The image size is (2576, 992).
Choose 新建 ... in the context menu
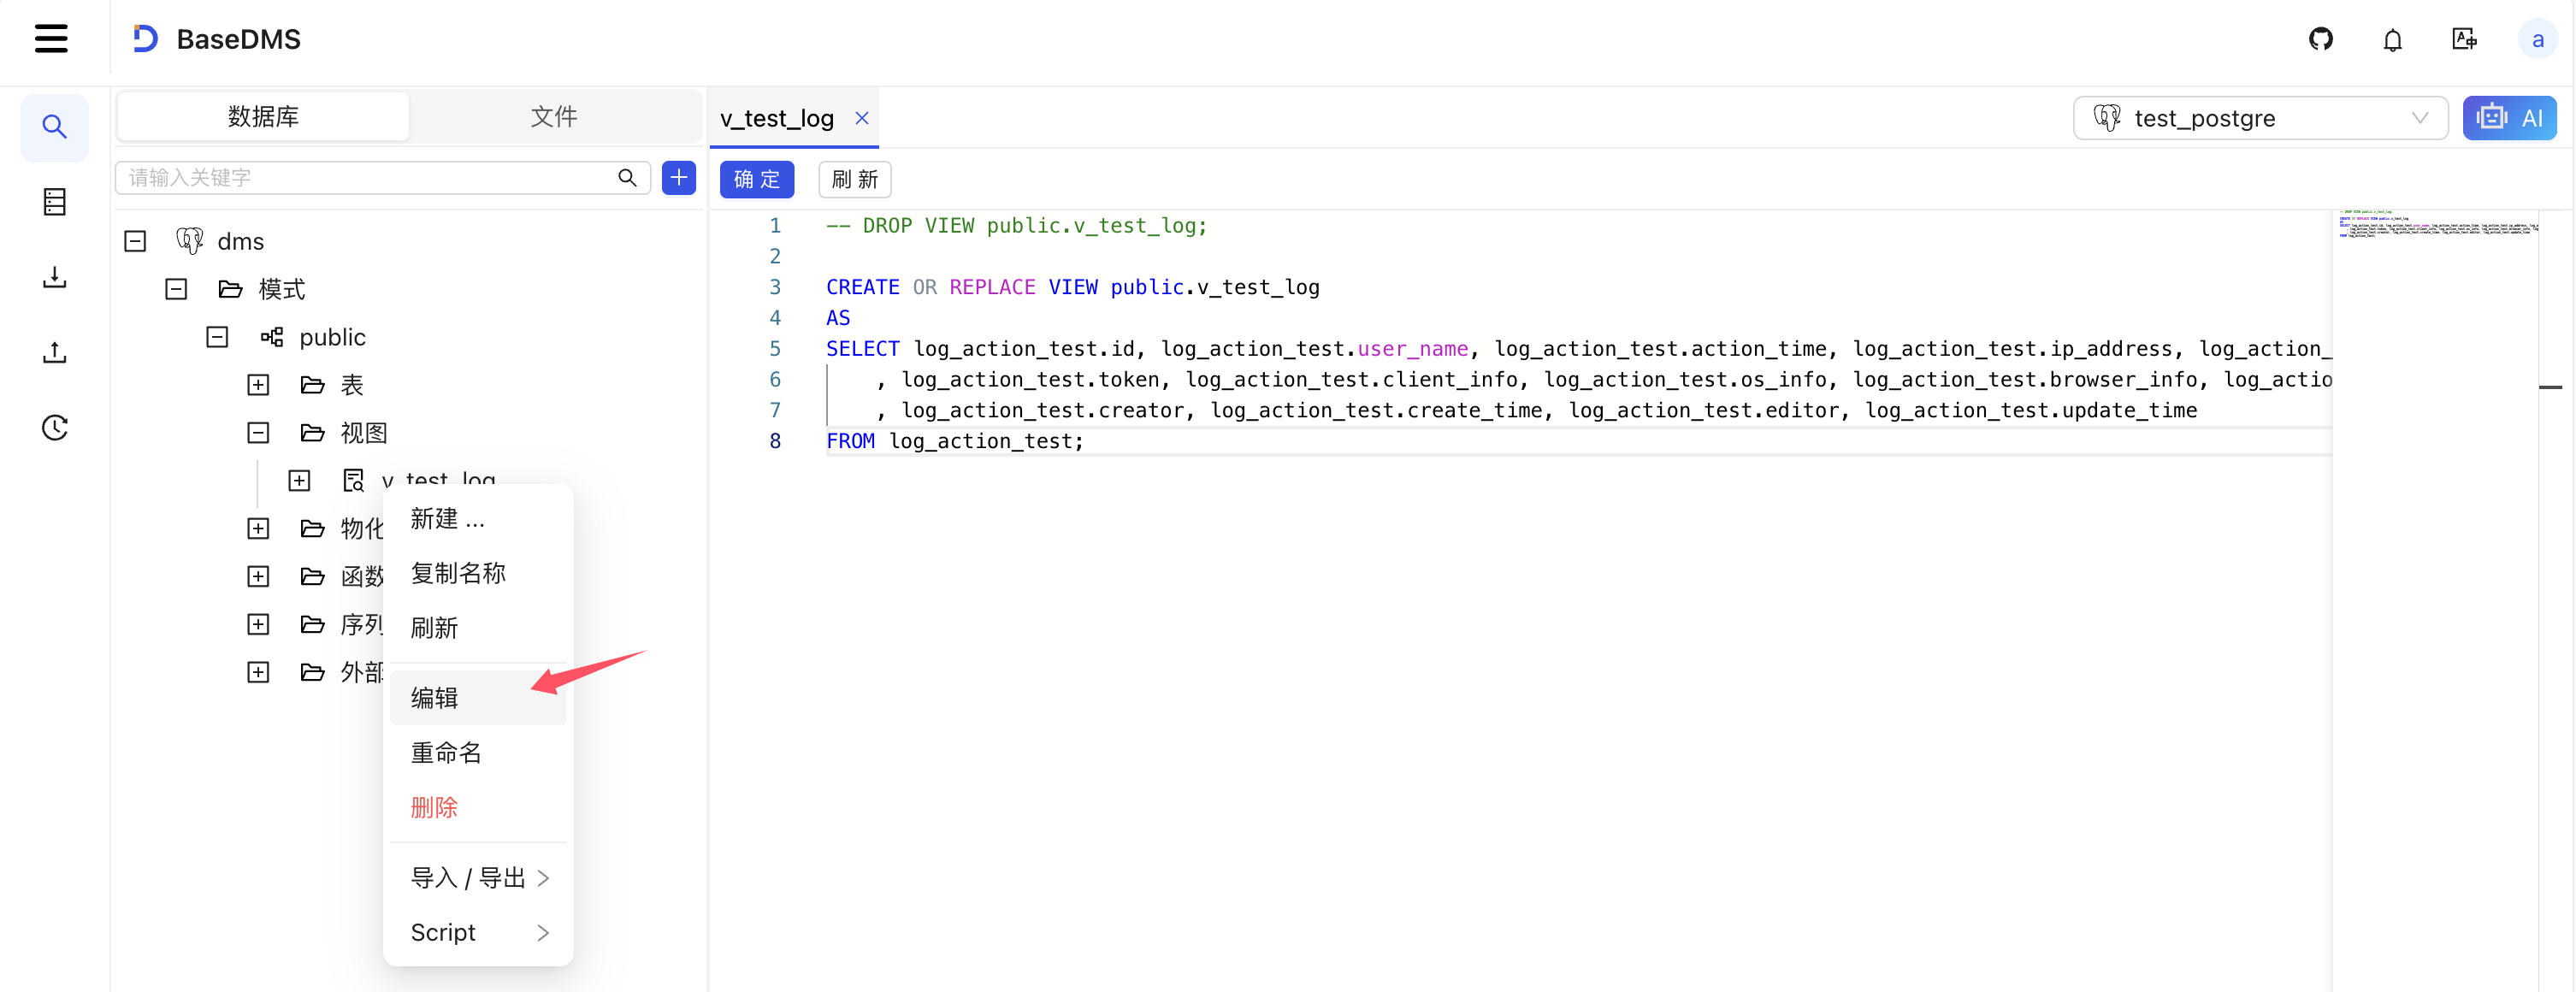478,519
